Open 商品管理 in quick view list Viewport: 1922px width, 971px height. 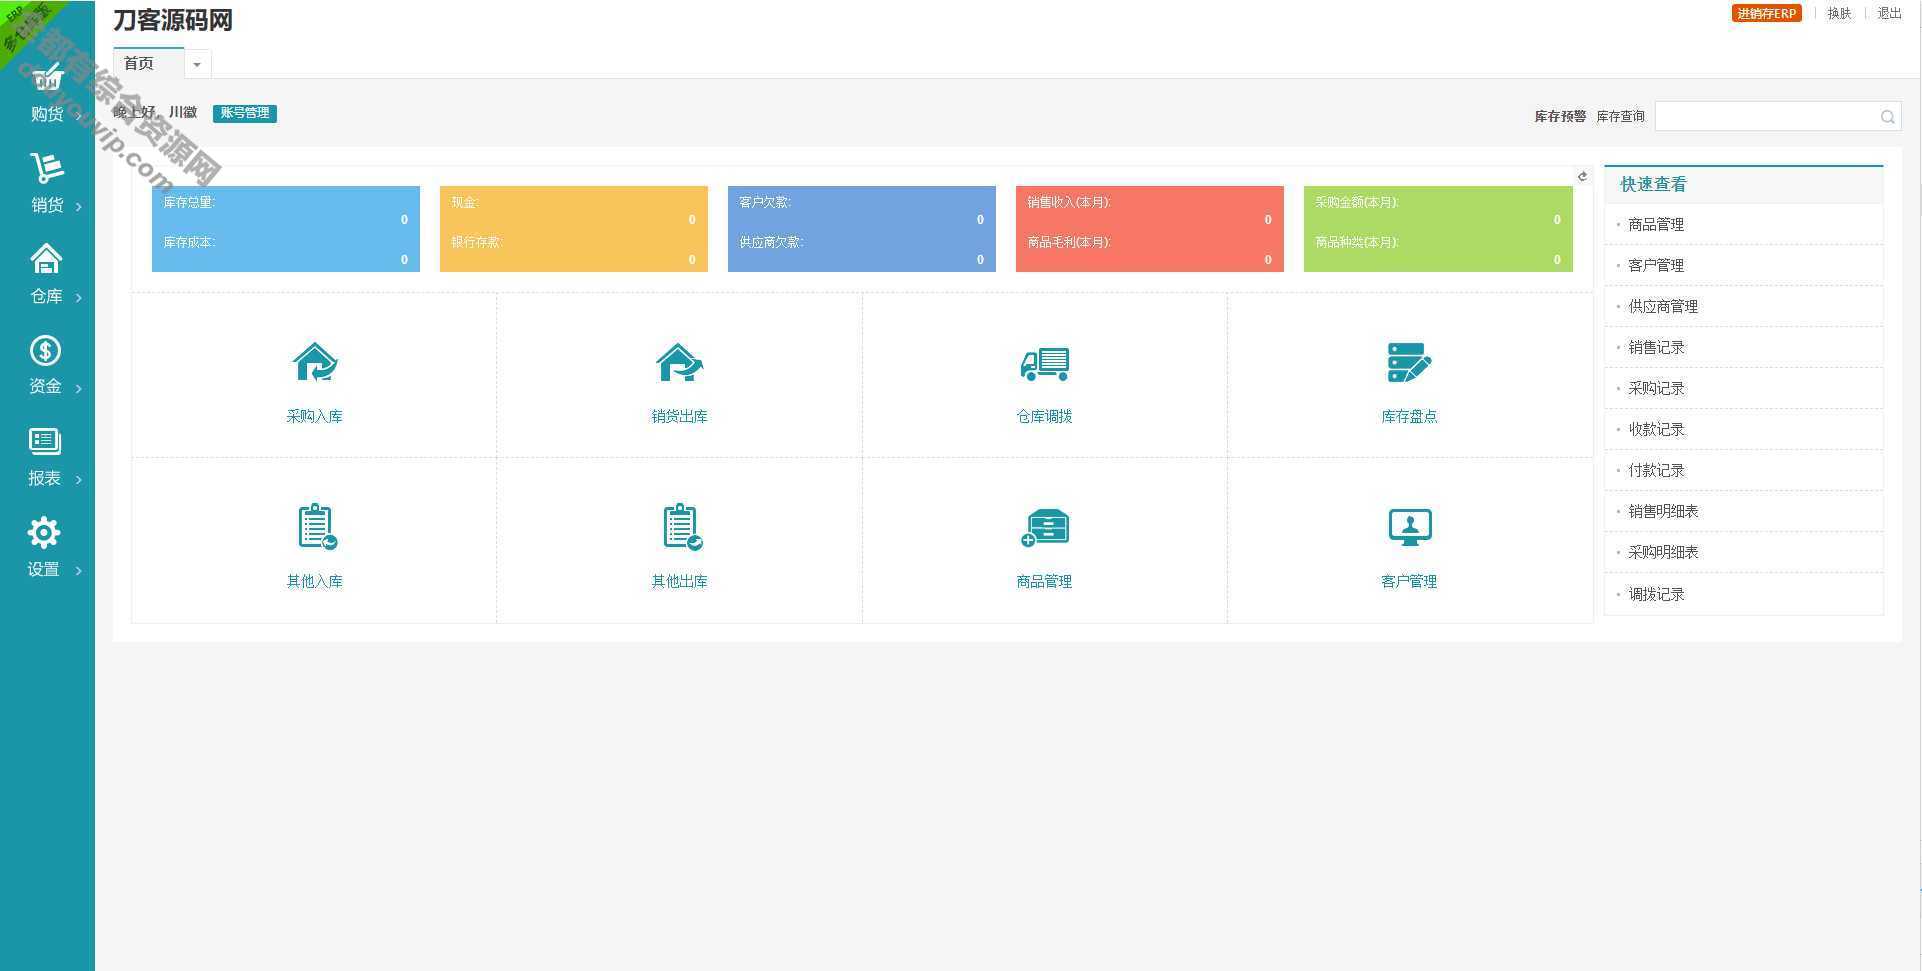(1744, 224)
